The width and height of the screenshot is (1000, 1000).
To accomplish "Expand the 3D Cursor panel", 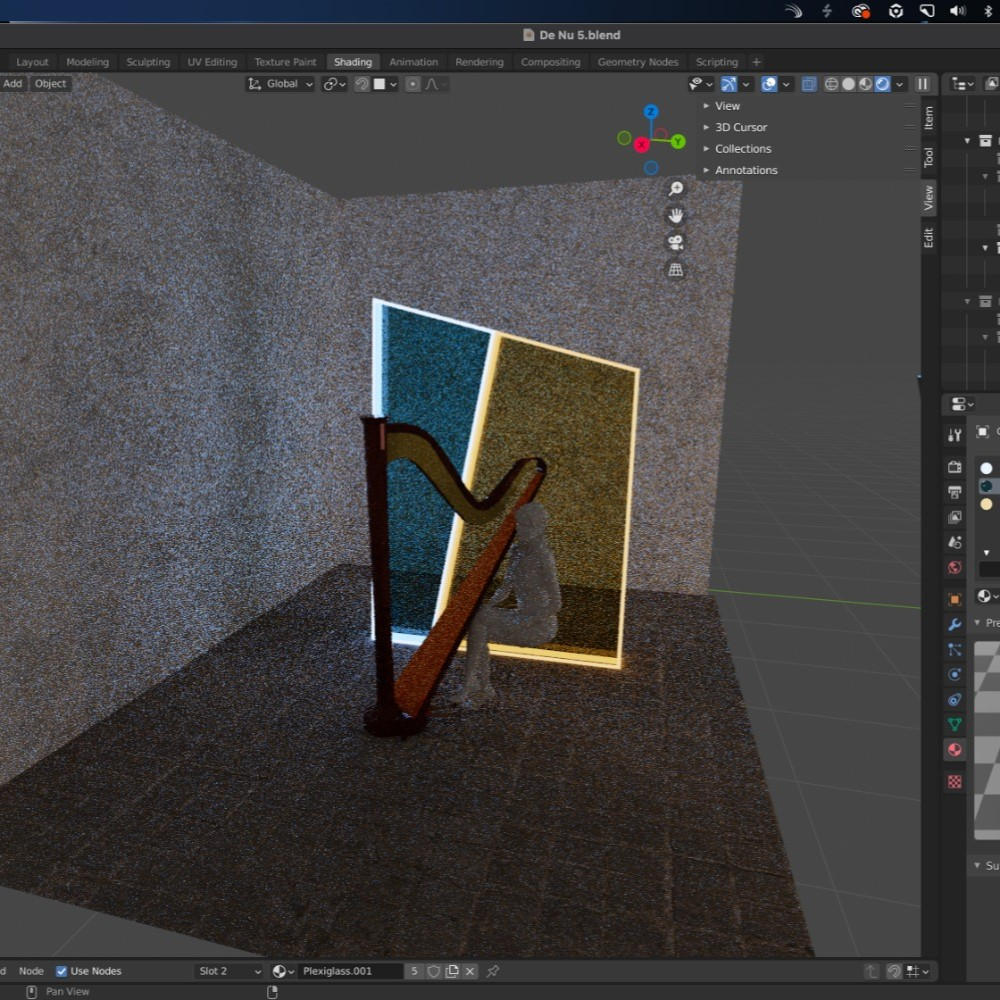I will coord(740,127).
